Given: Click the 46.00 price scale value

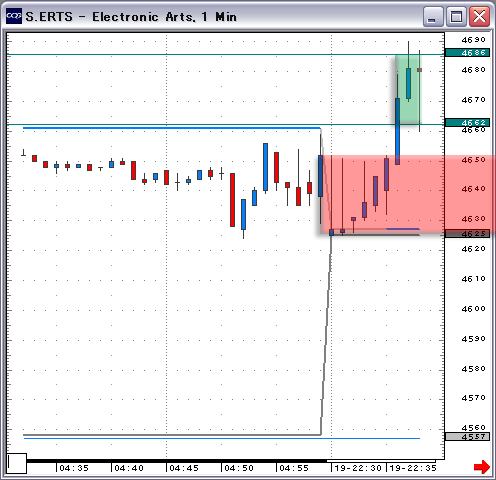Looking at the screenshot, I should click(x=473, y=309).
